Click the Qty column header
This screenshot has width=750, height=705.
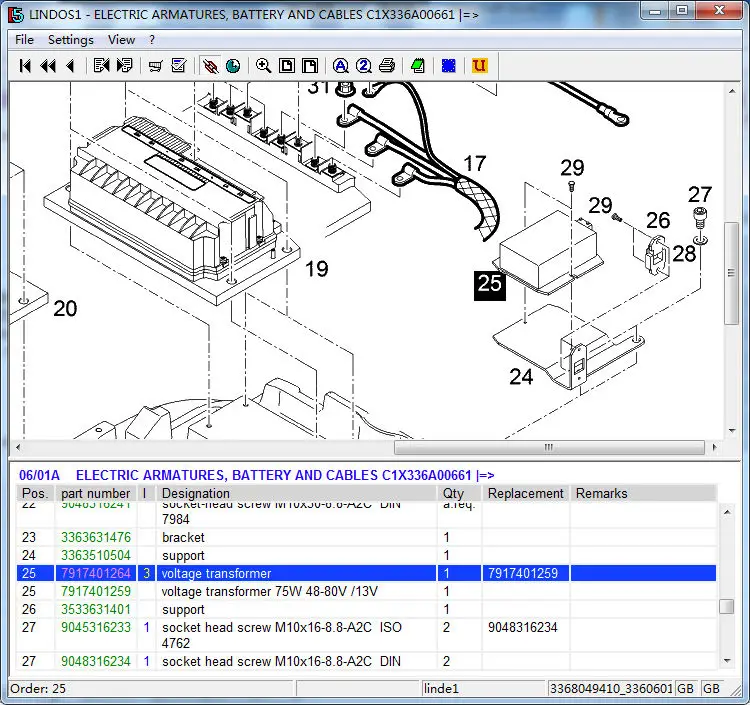coord(459,493)
